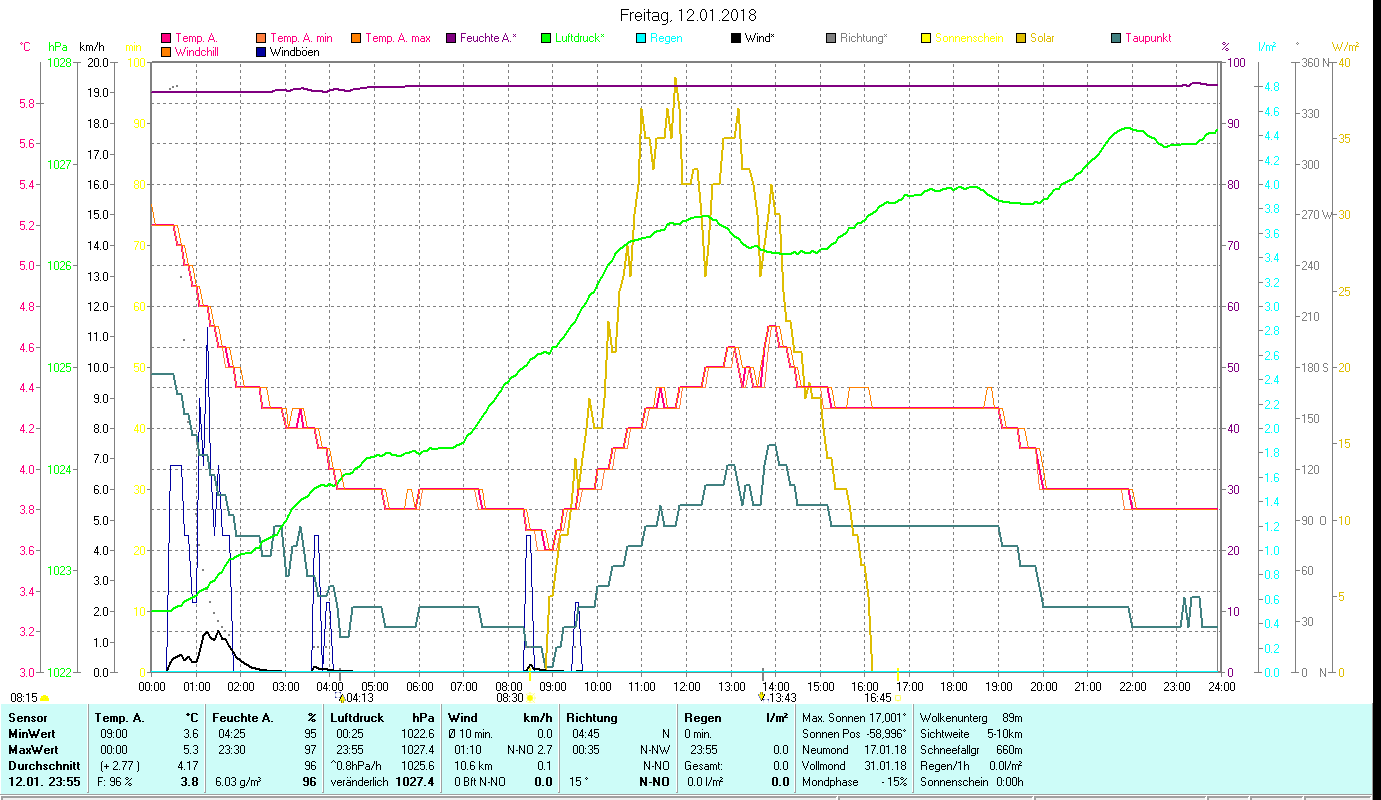Viewport: 1381px width, 800px height.
Task: Click the 0 Bft N-NO wind reading
Action: [x=481, y=782]
